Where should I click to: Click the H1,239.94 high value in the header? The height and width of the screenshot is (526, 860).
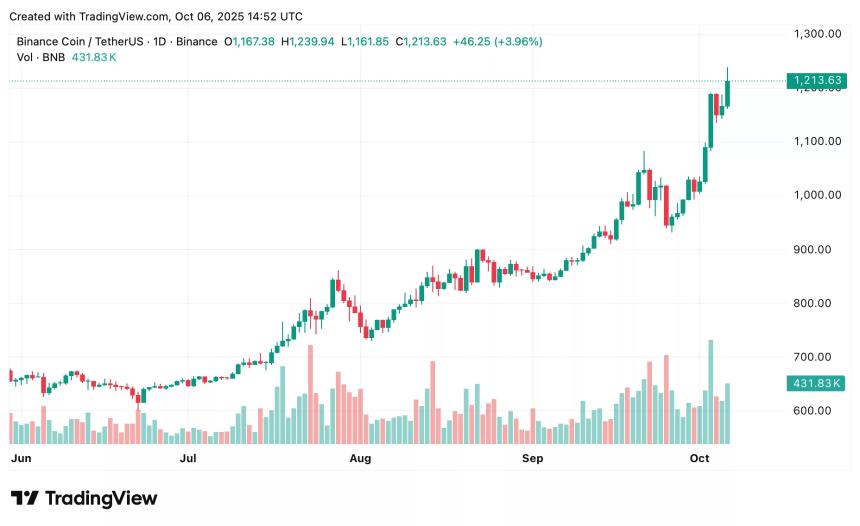click(309, 42)
